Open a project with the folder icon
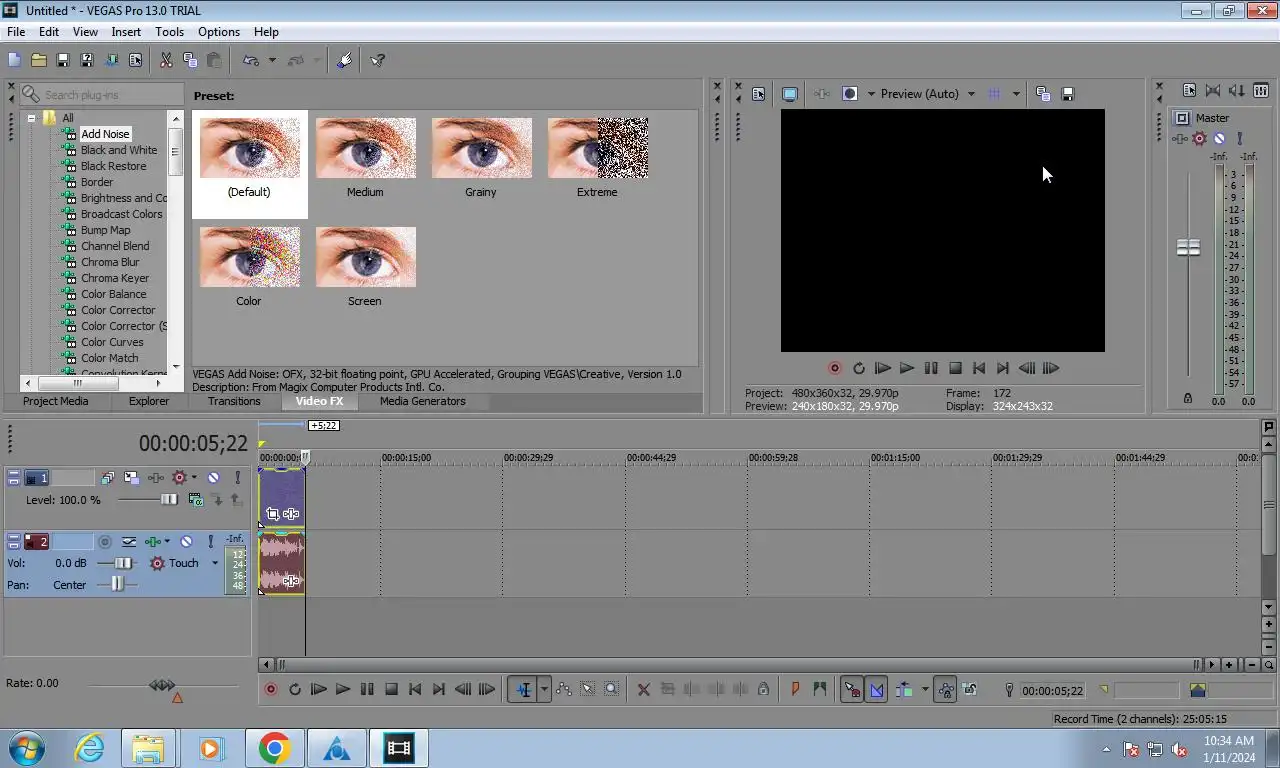Image resolution: width=1280 pixels, height=768 pixels. pyautogui.click(x=39, y=60)
